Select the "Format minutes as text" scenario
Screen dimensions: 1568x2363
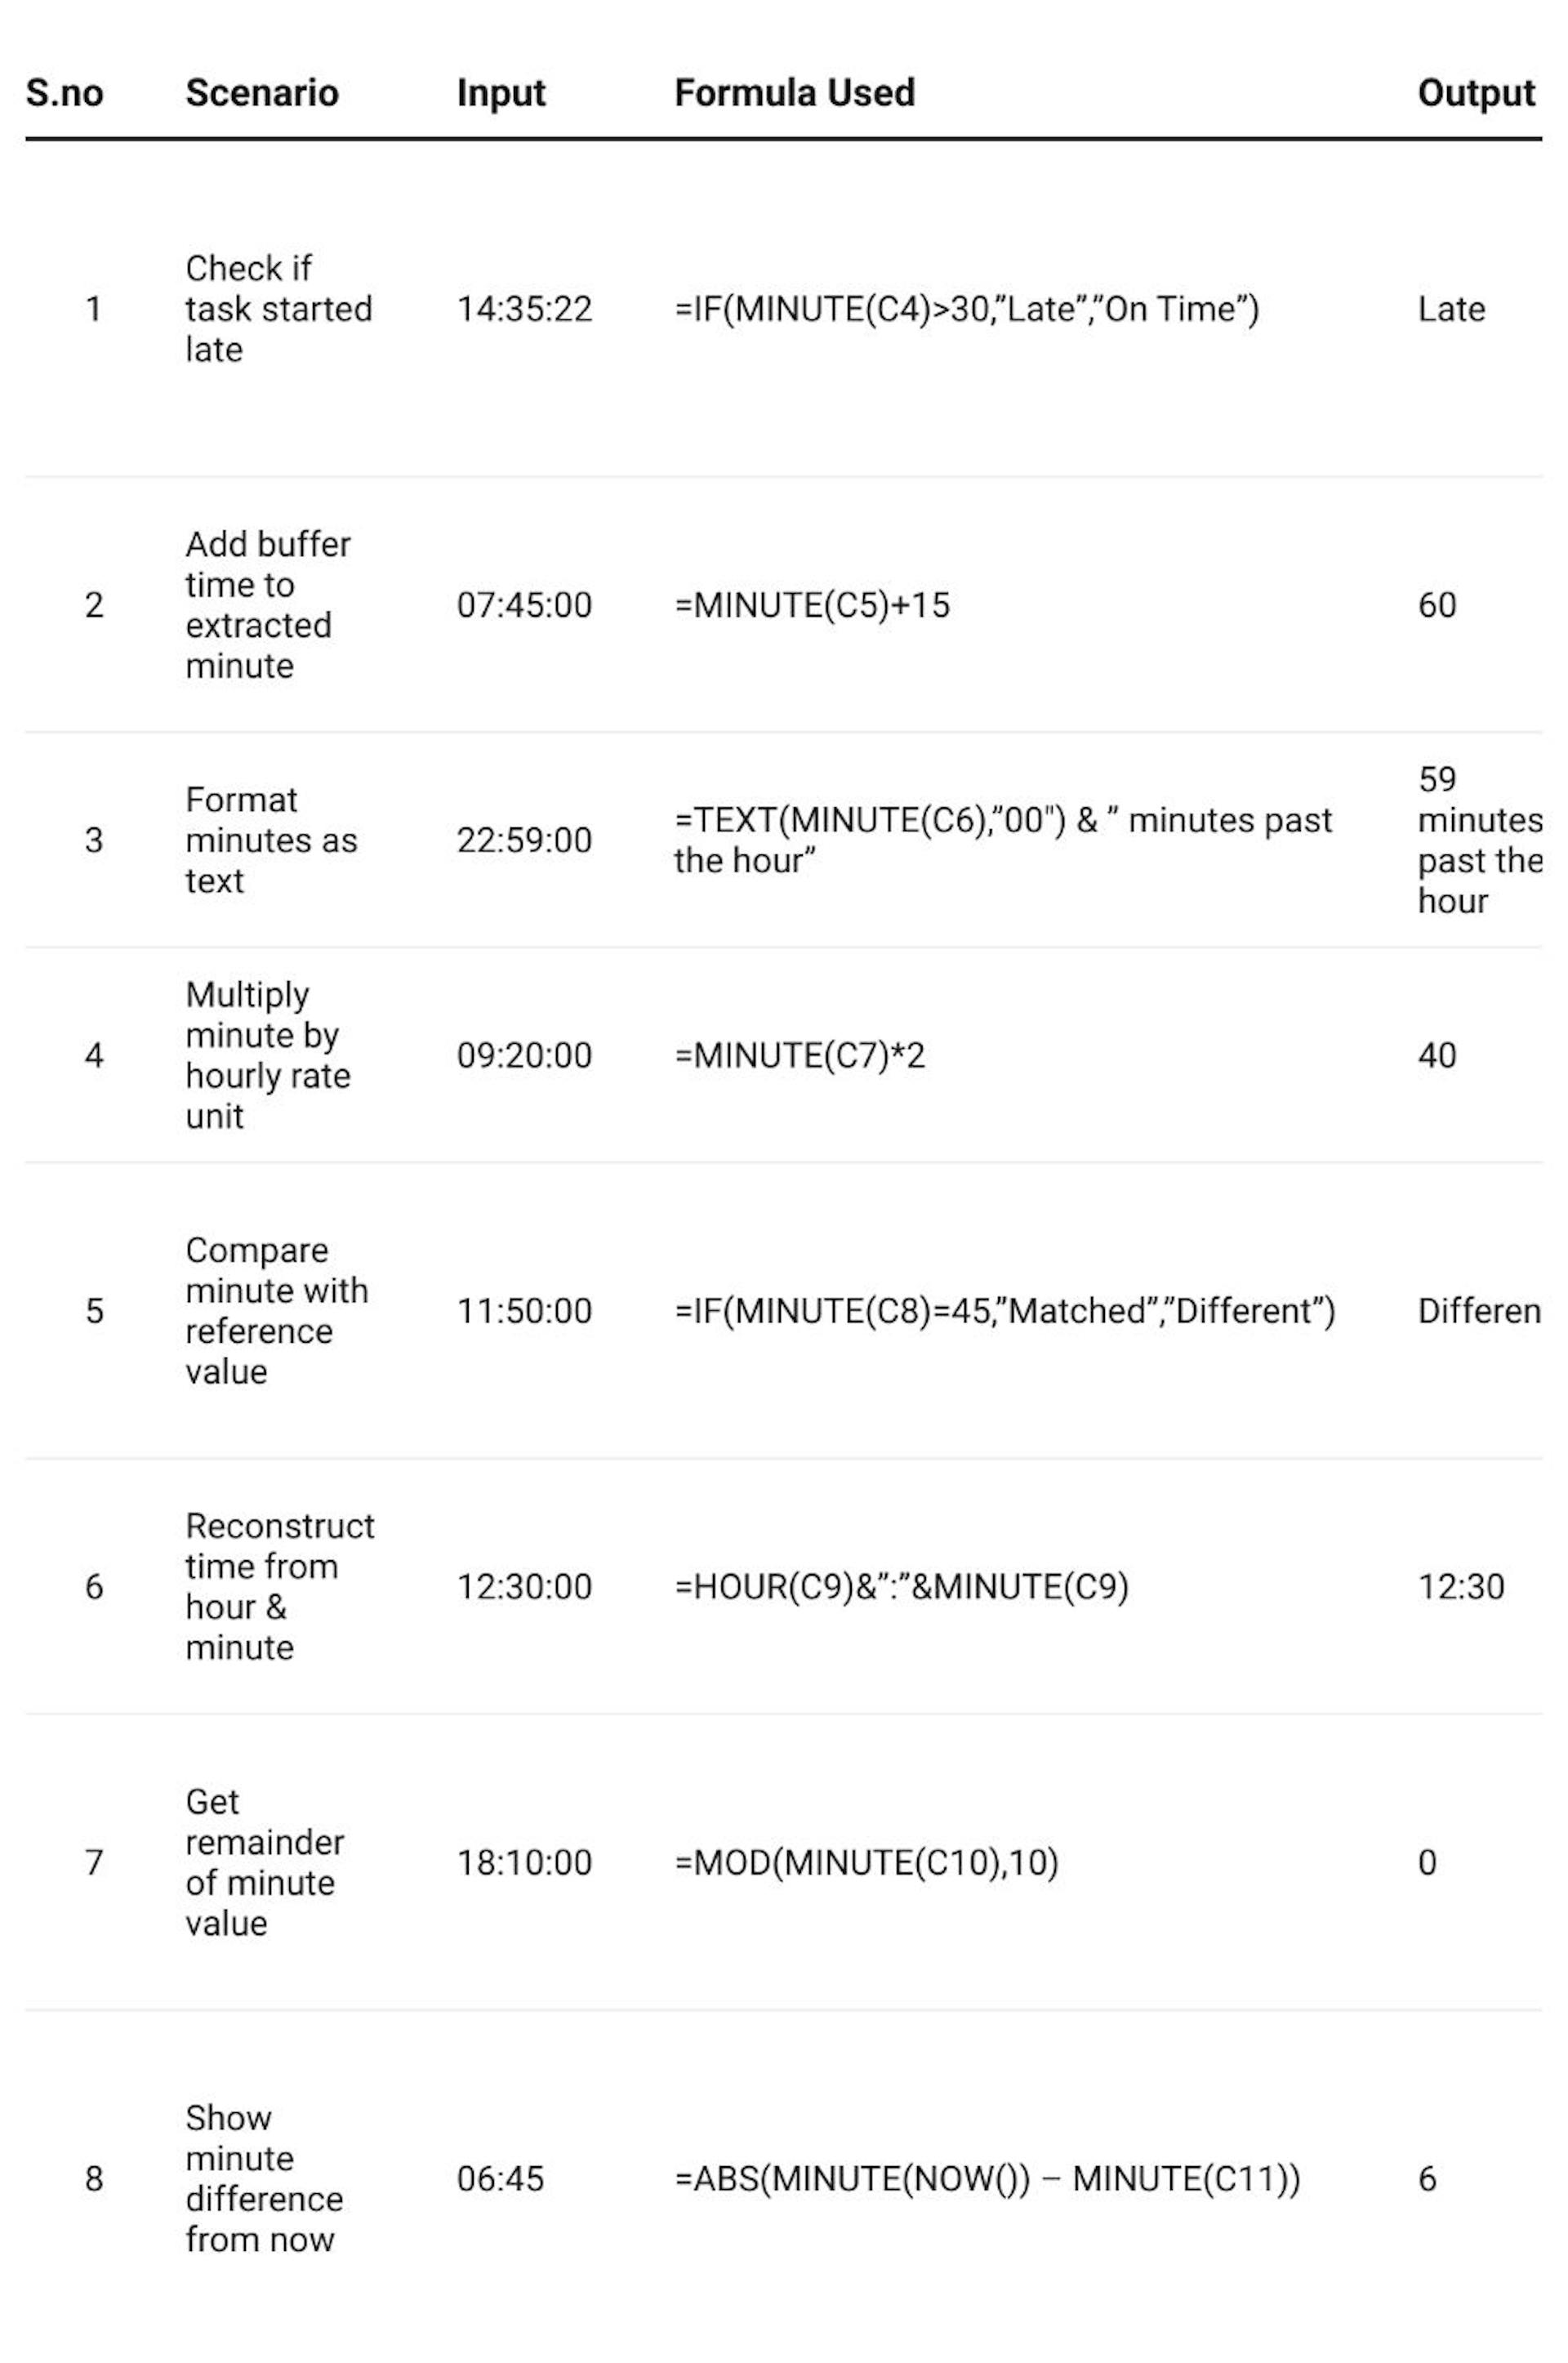tap(270, 840)
